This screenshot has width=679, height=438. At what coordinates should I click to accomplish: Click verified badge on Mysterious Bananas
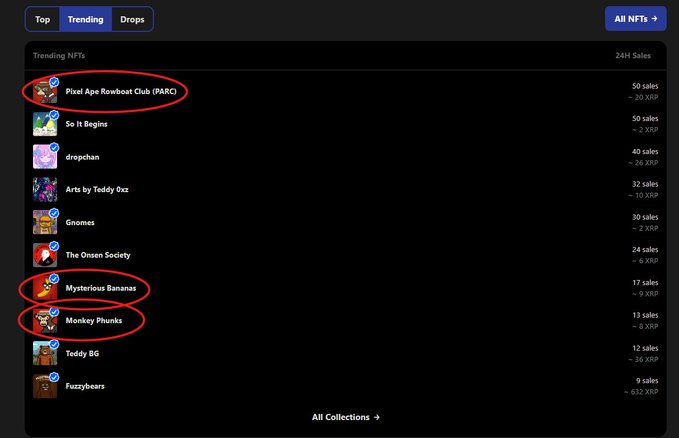click(54, 279)
